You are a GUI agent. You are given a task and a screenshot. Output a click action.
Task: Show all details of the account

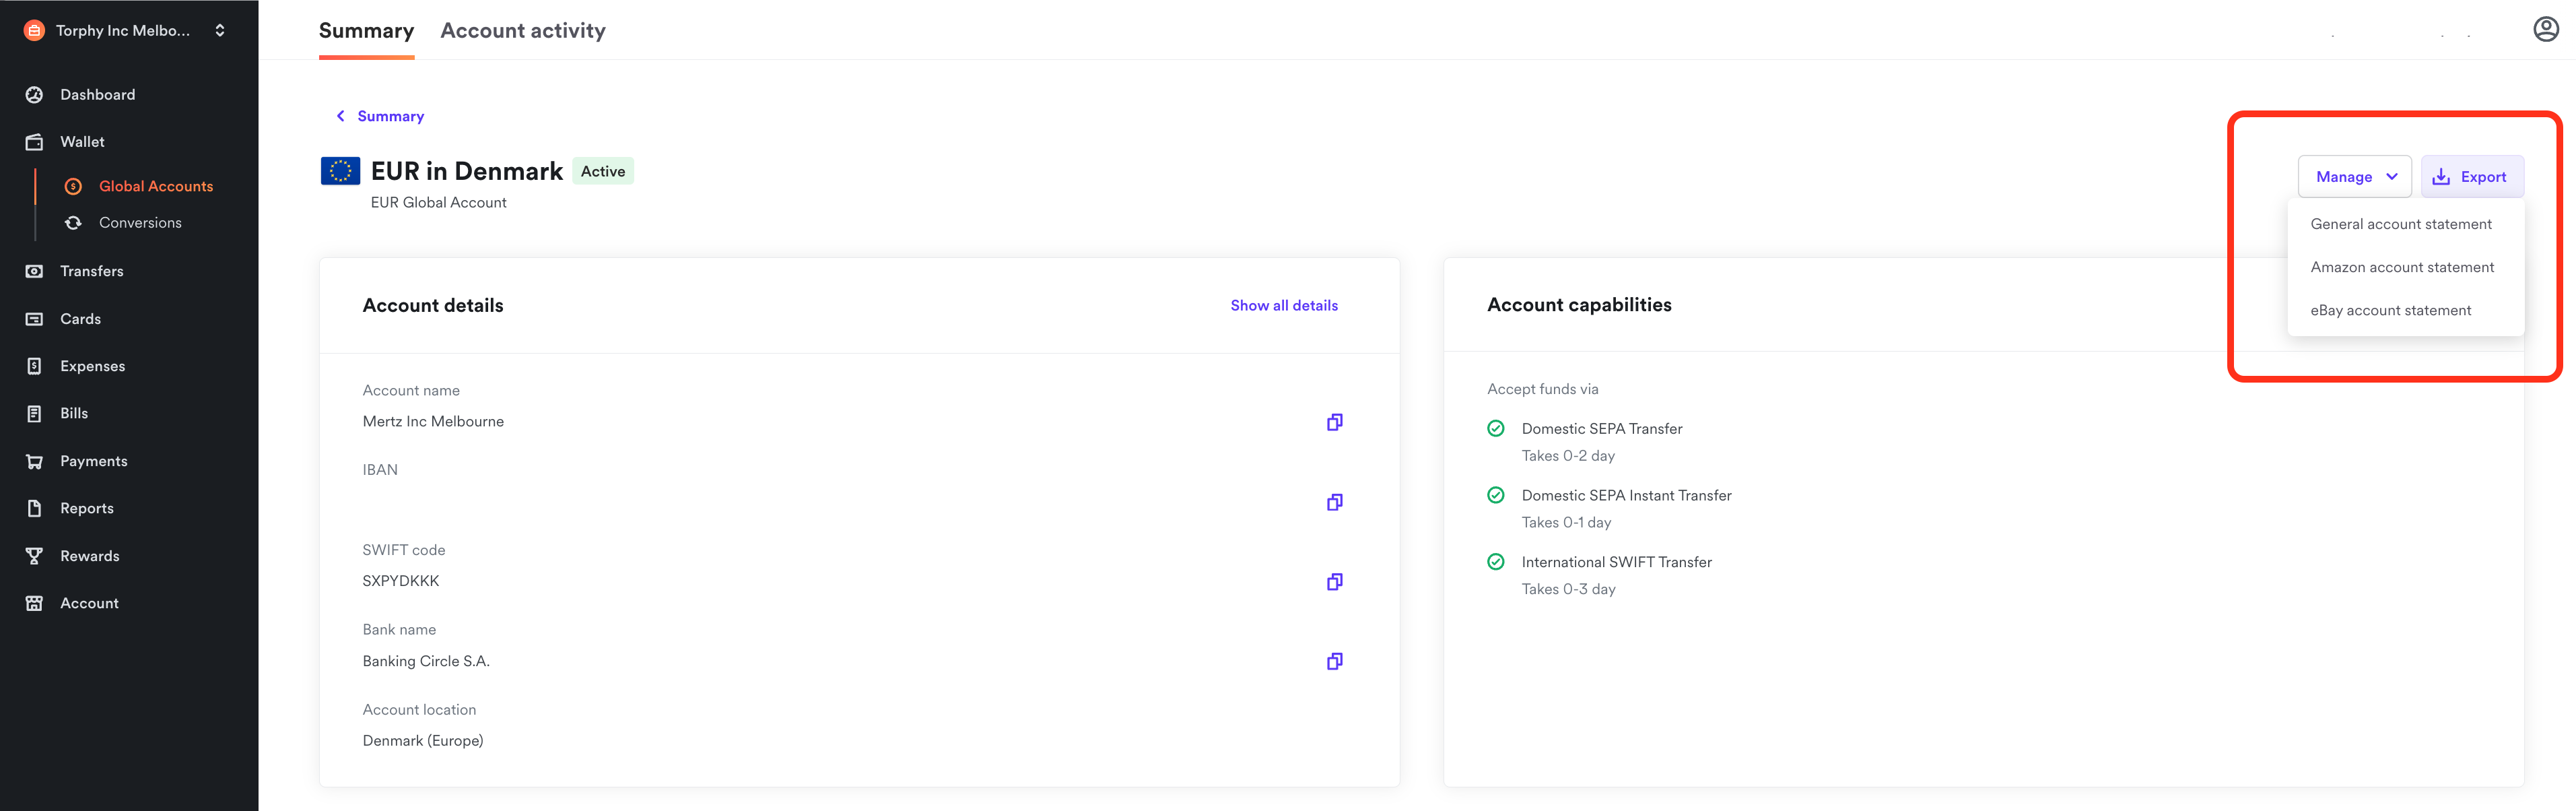pos(1284,305)
